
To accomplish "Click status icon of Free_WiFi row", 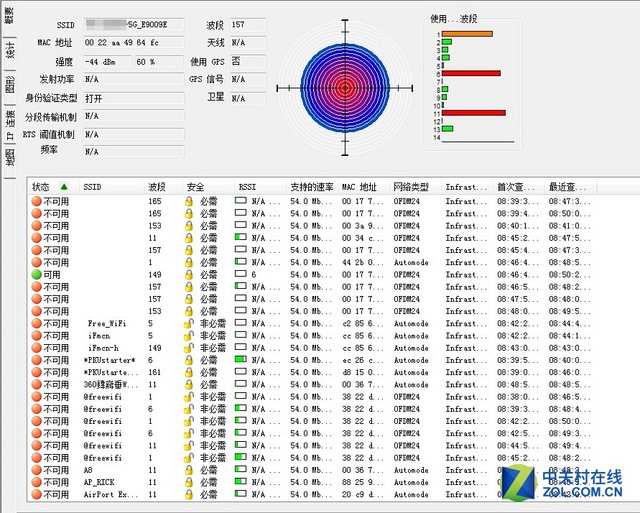I will (x=37, y=324).
